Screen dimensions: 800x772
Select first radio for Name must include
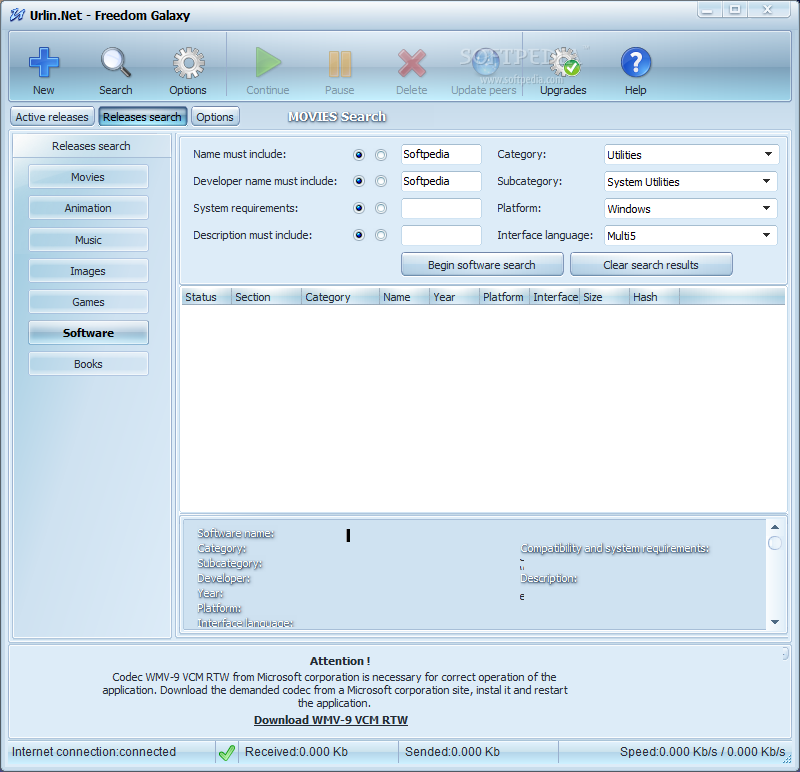click(359, 155)
